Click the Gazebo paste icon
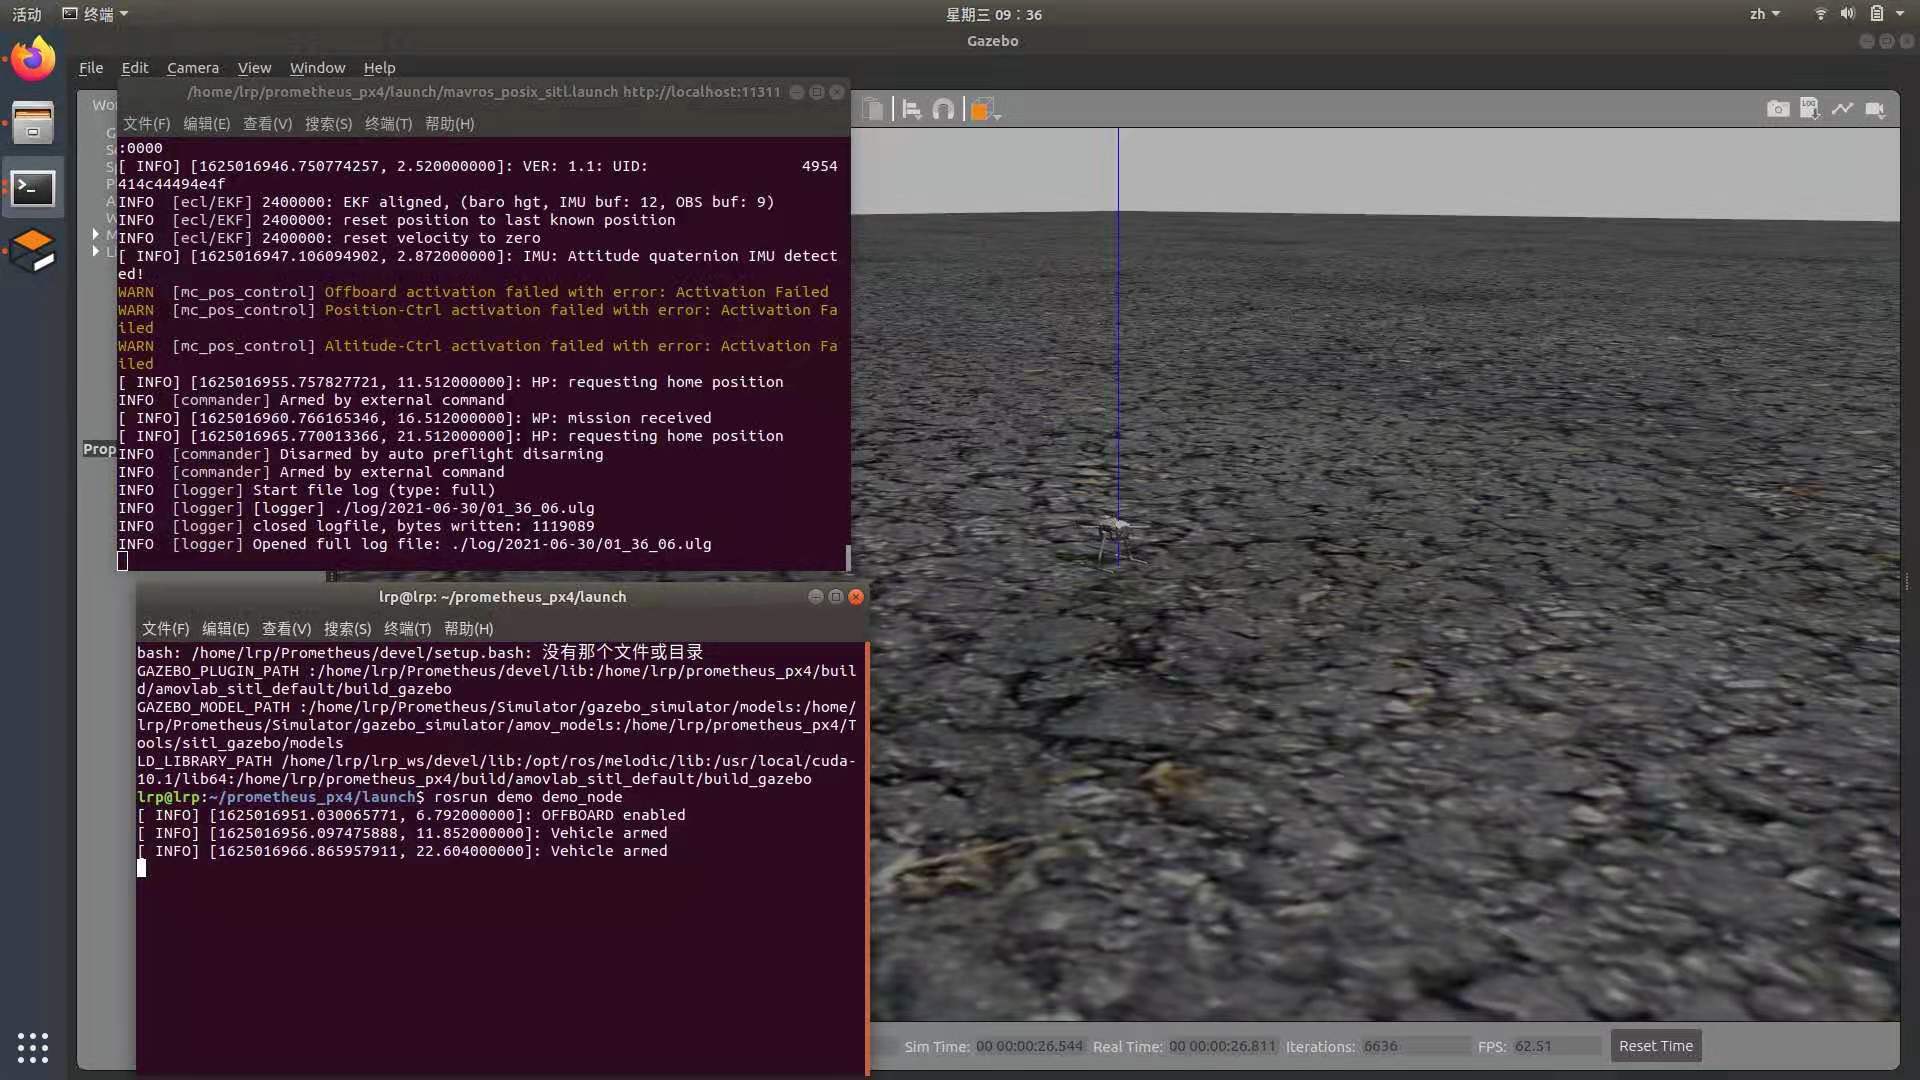Image resolution: width=1920 pixels, height=1080 pixels. point(873,109)
